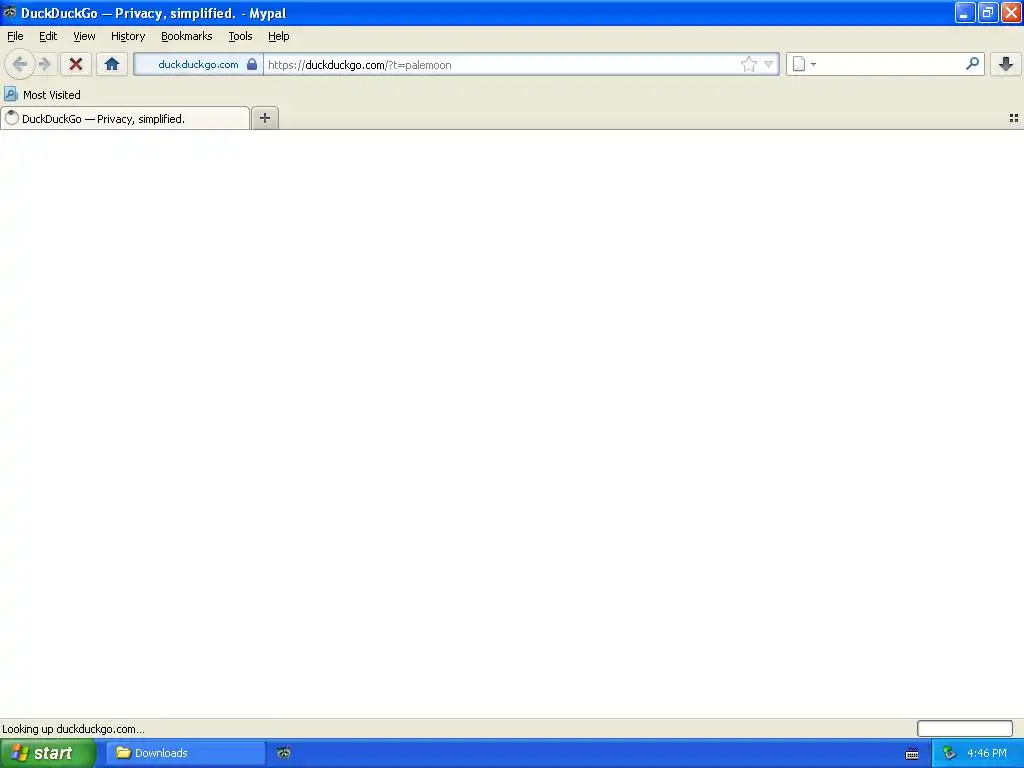The width and height of the screenshot is (1024, 768).
Task: Open the File menu
Action: (x=15, y=37)
